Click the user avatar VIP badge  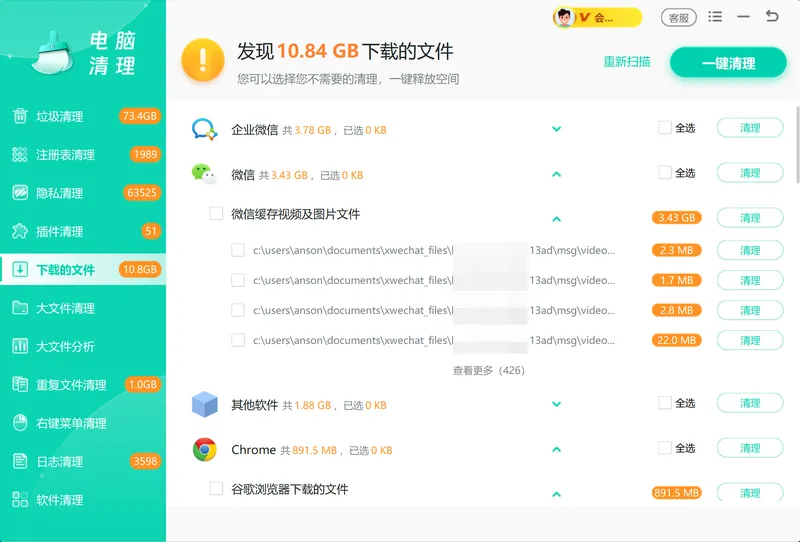pos(597,18)
